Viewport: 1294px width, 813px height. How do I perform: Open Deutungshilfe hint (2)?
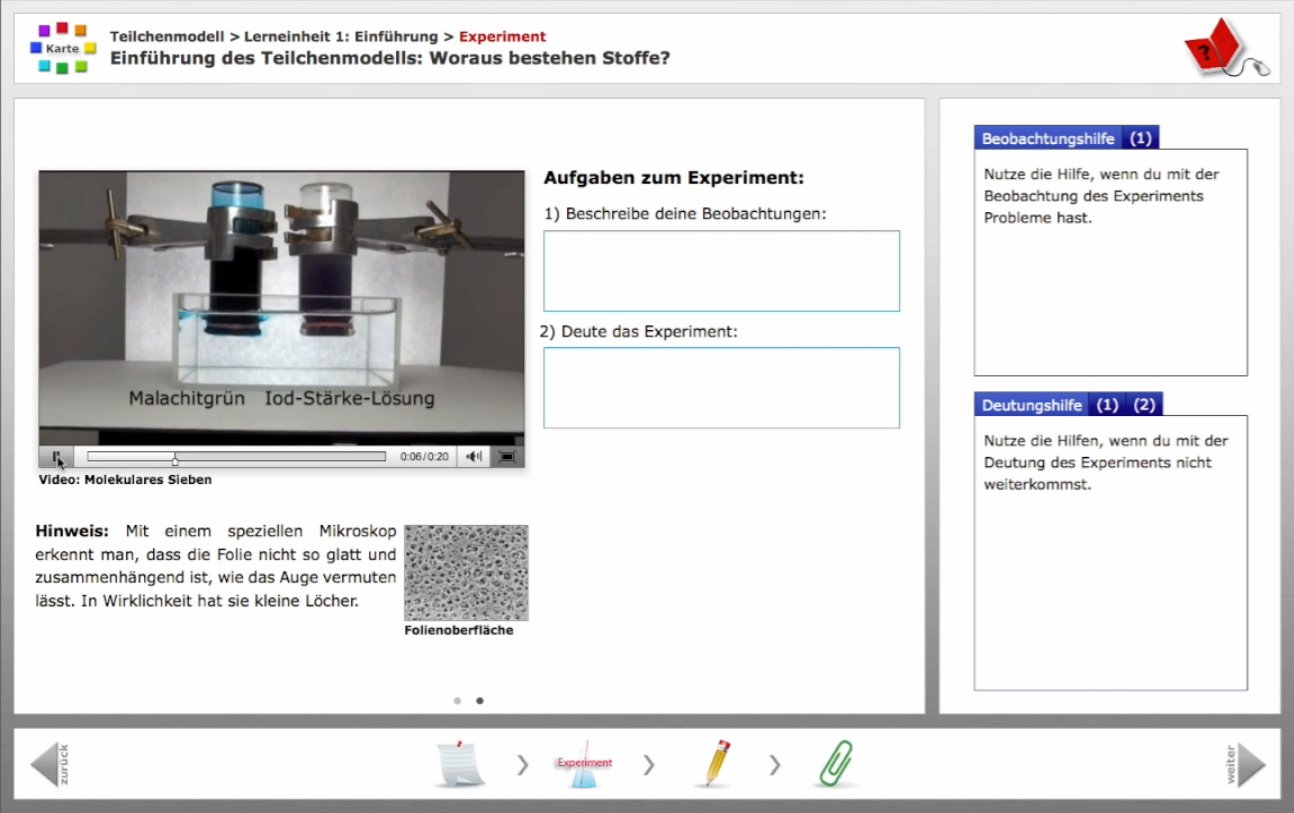1144,405
